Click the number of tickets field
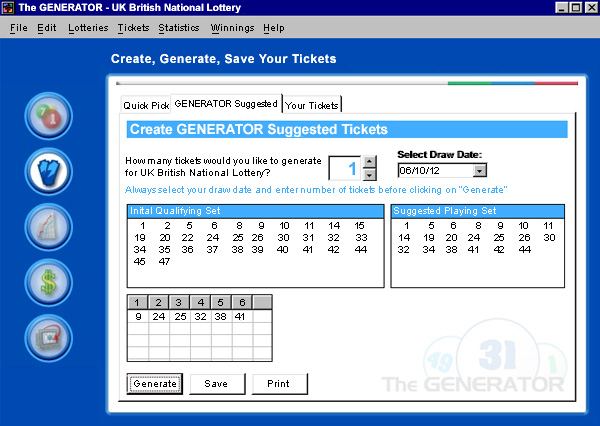This screenshot has width=600, height=426. pos(344,168)
